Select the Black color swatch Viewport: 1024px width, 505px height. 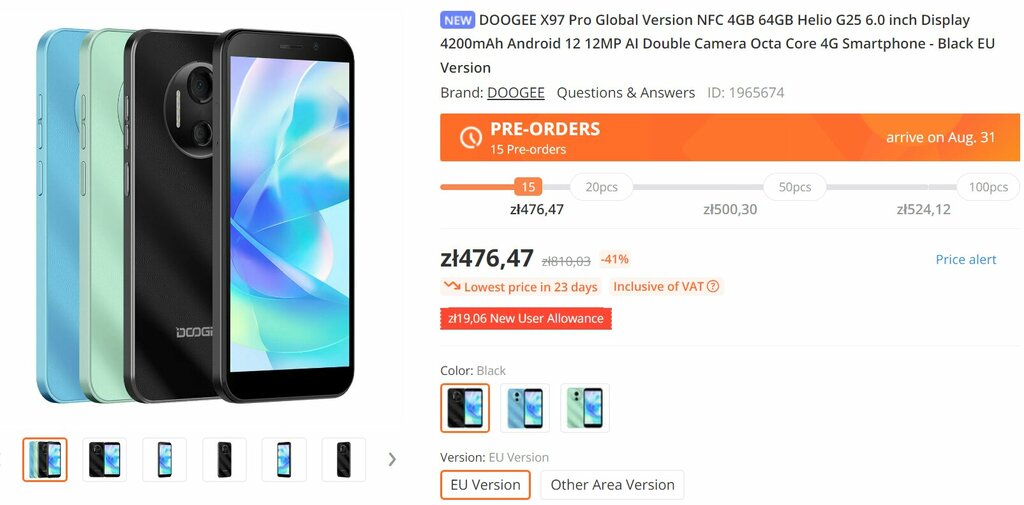(464, 408)
